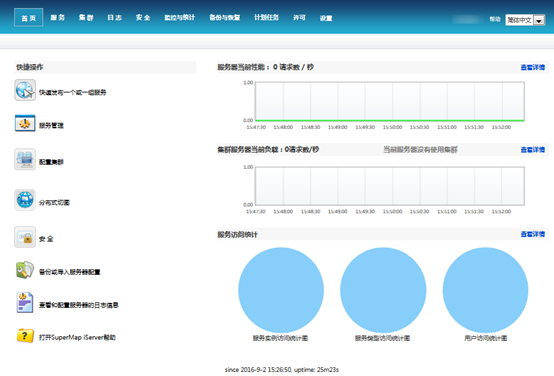Viewport: 554px width, 376px height.
Task: Click the 服务实例访问统计图 caption
Action: click(x=280, y=338)
